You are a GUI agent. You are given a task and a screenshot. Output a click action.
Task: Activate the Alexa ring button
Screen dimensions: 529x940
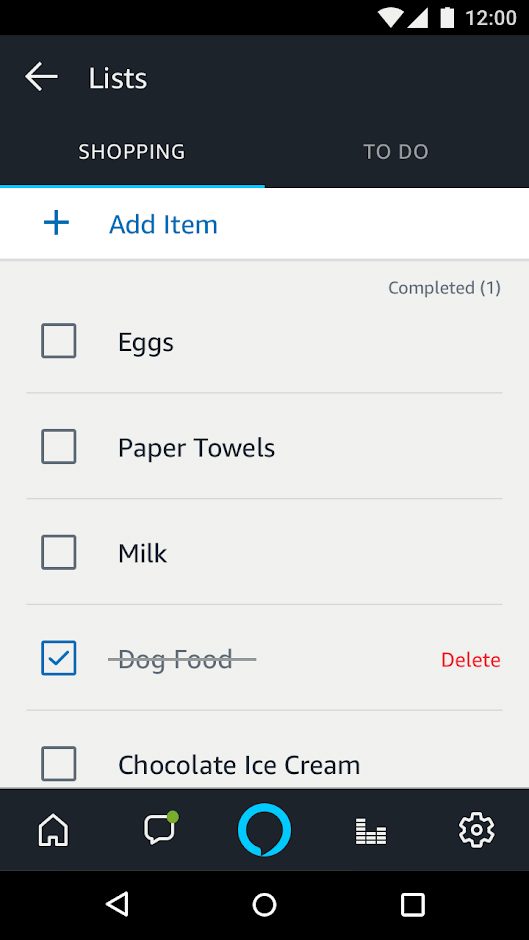(x=264, y=830)
